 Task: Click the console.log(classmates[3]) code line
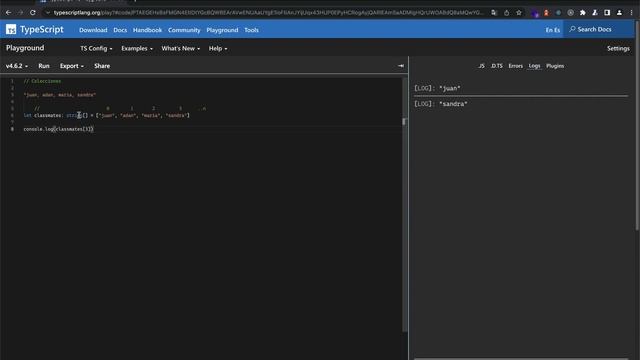click(58, 129)
